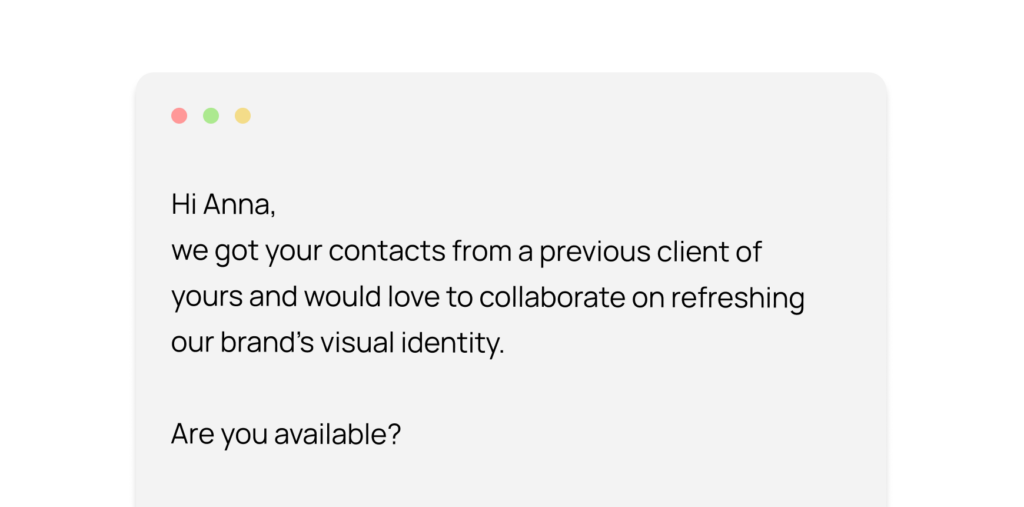The width and height of the screenshot is (1024, 507).
Task: Click the green dot in window header
Action: point(211,116)
